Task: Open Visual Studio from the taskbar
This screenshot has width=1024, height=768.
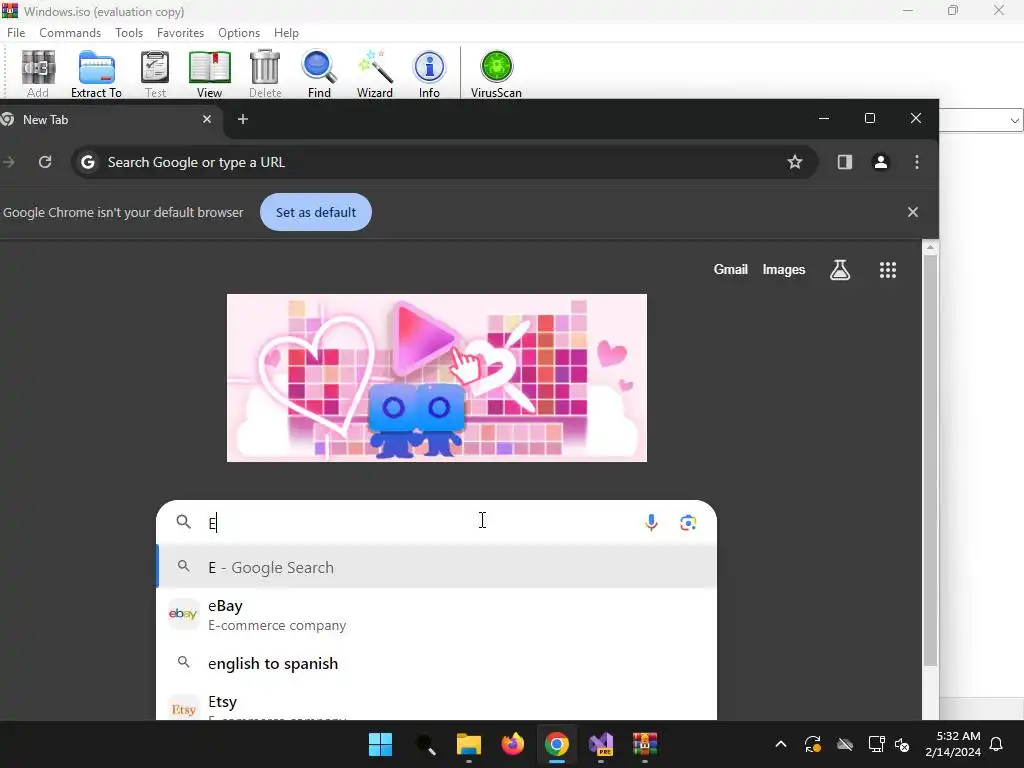Action: pyautogui.click(x=601, y=744)
